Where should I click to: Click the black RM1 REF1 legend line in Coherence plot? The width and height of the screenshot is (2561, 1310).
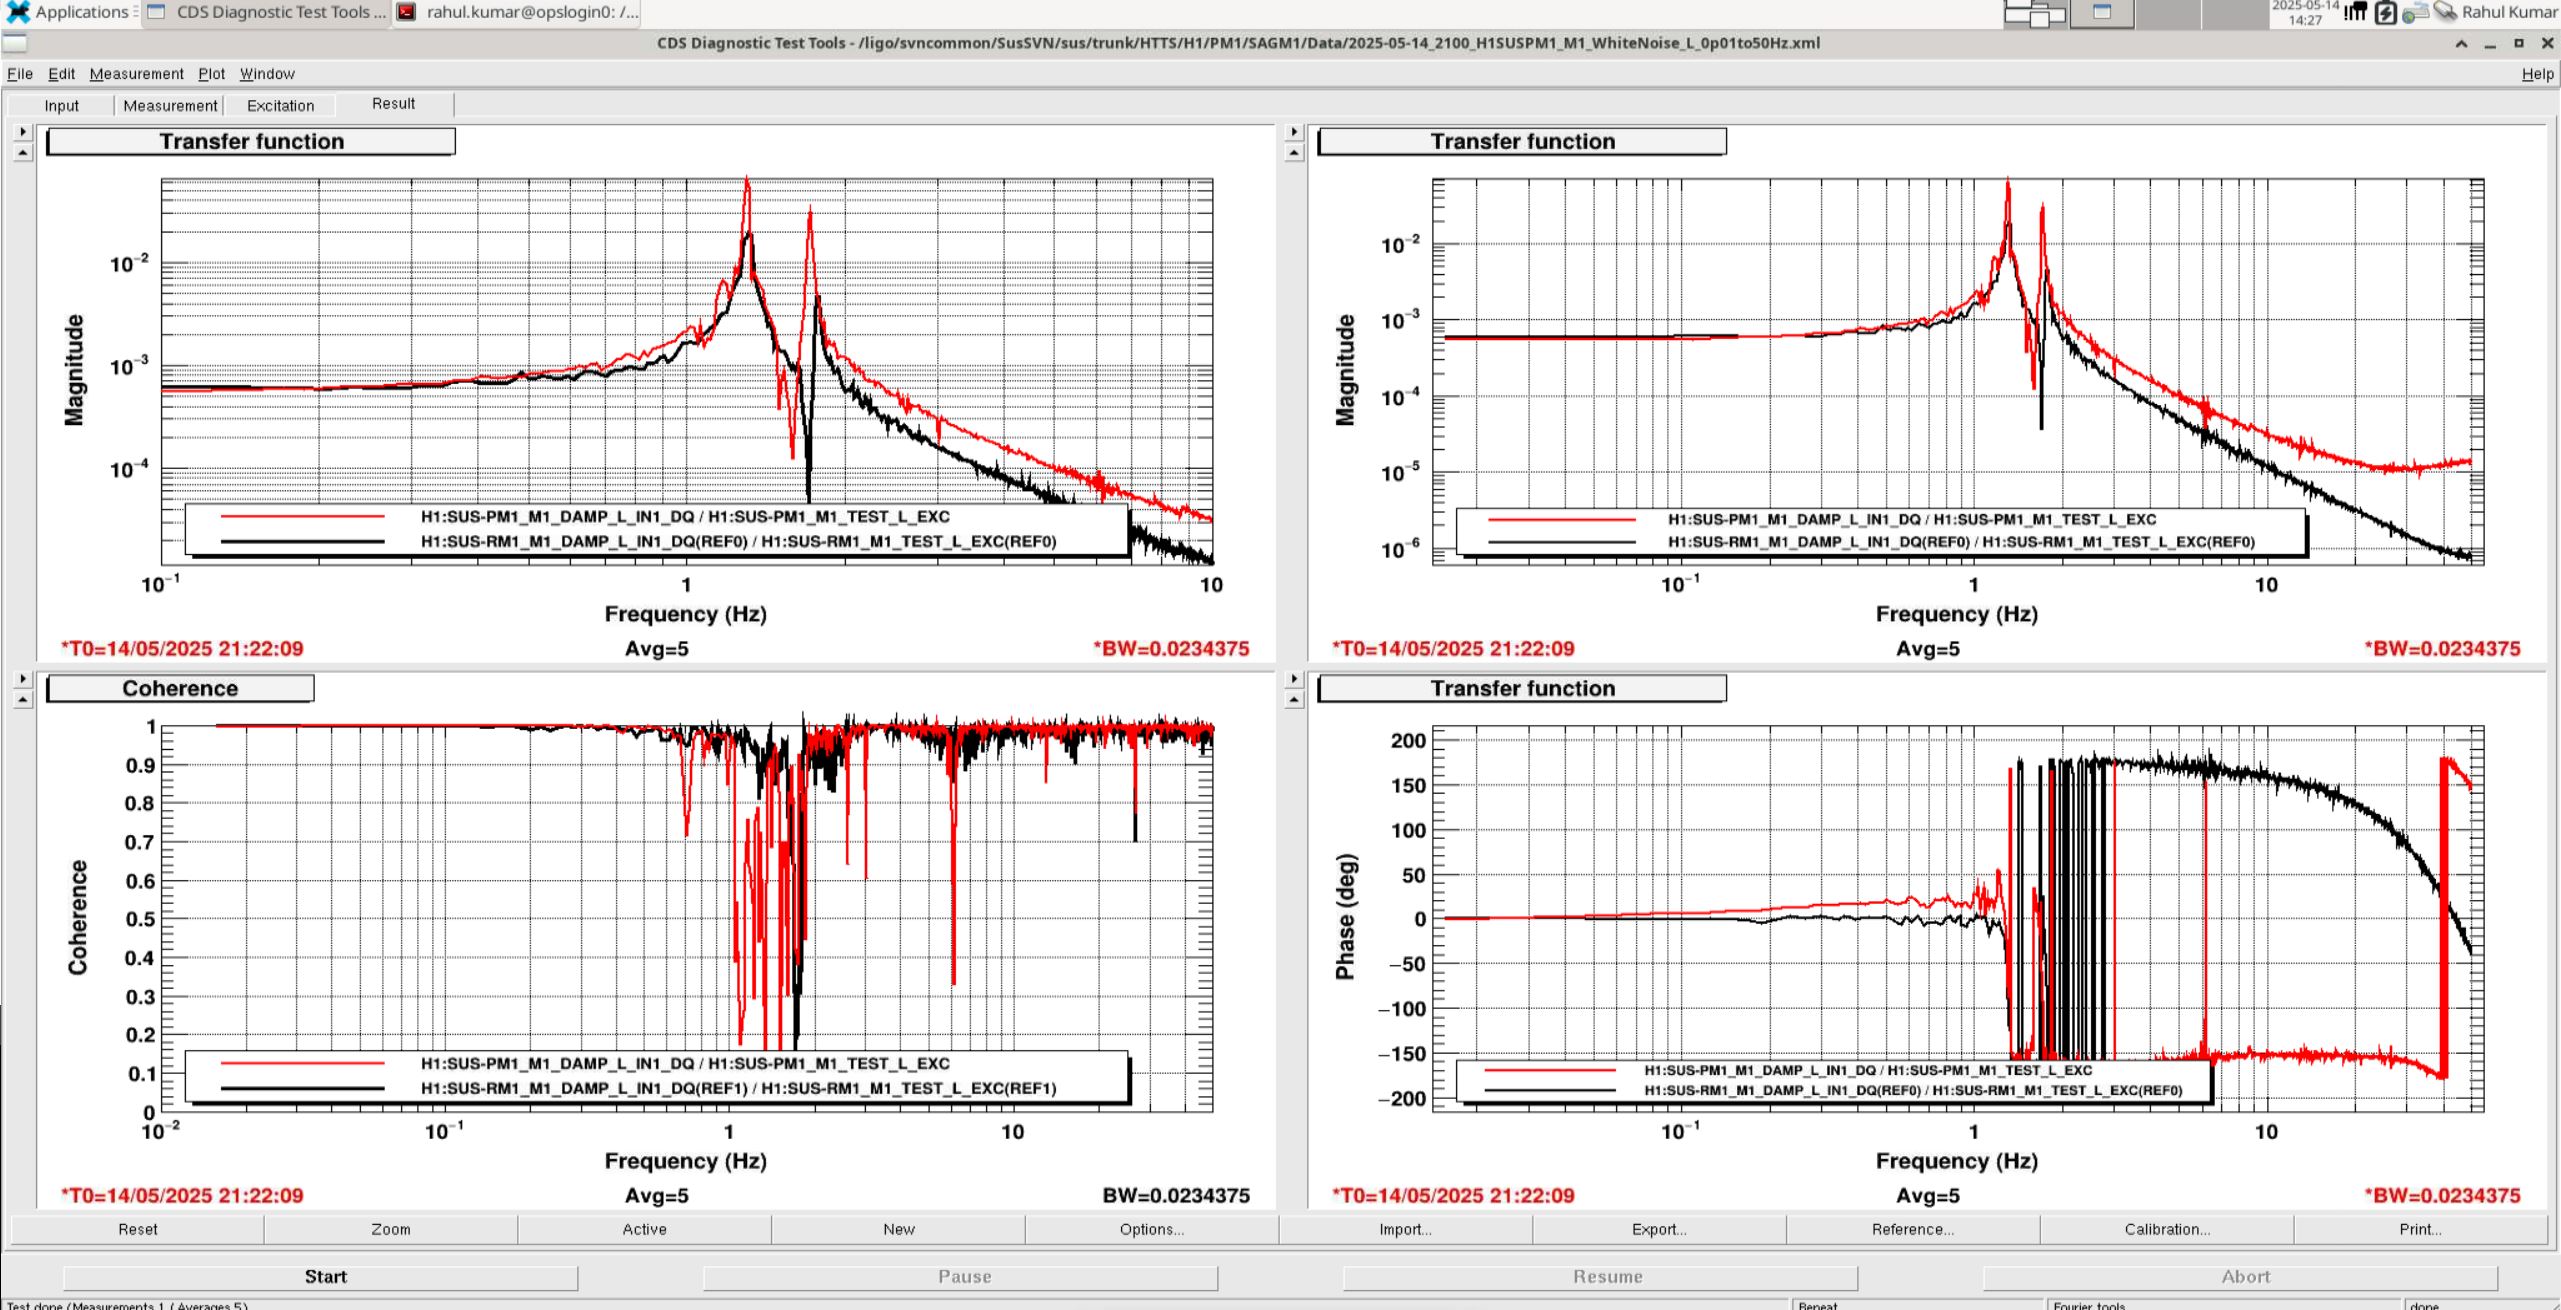pyautogui.click(x=302, y=1088)
